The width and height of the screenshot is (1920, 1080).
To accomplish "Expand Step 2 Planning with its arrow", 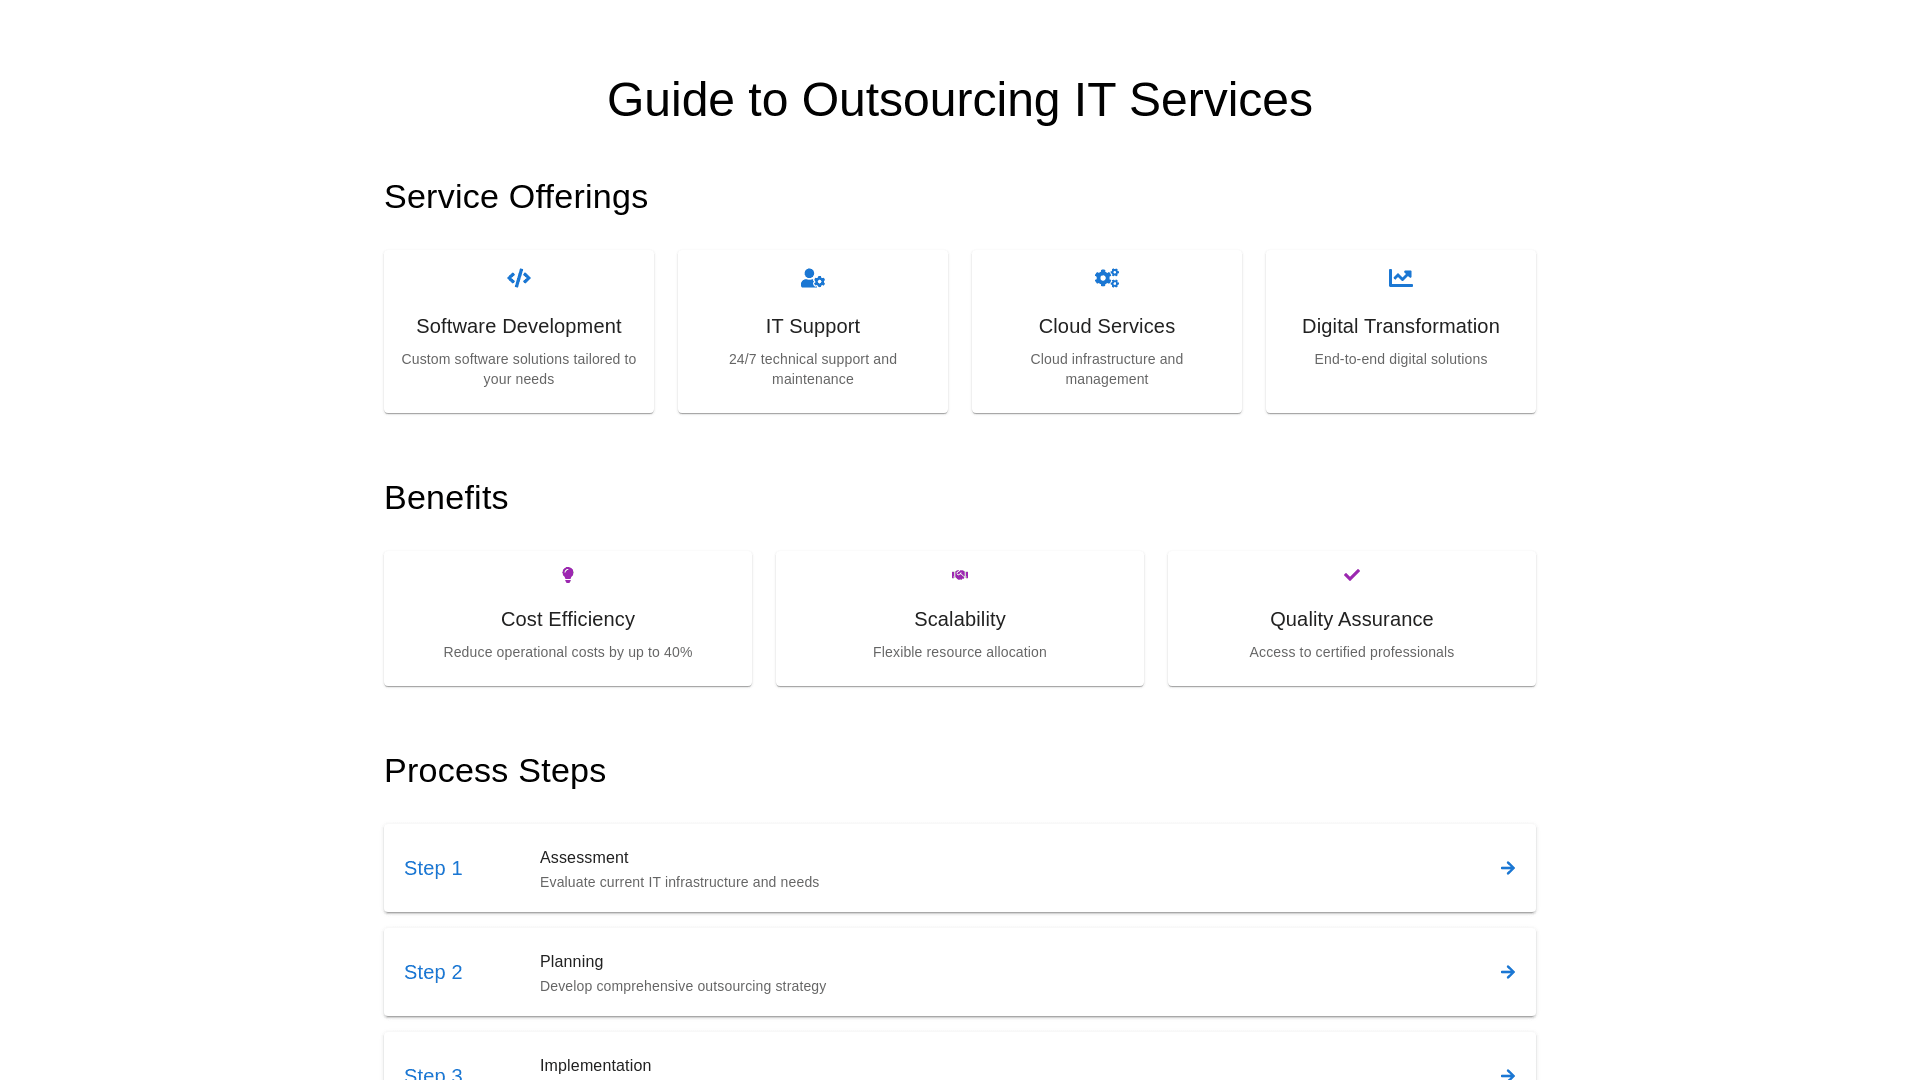I will pos(1508,972).
